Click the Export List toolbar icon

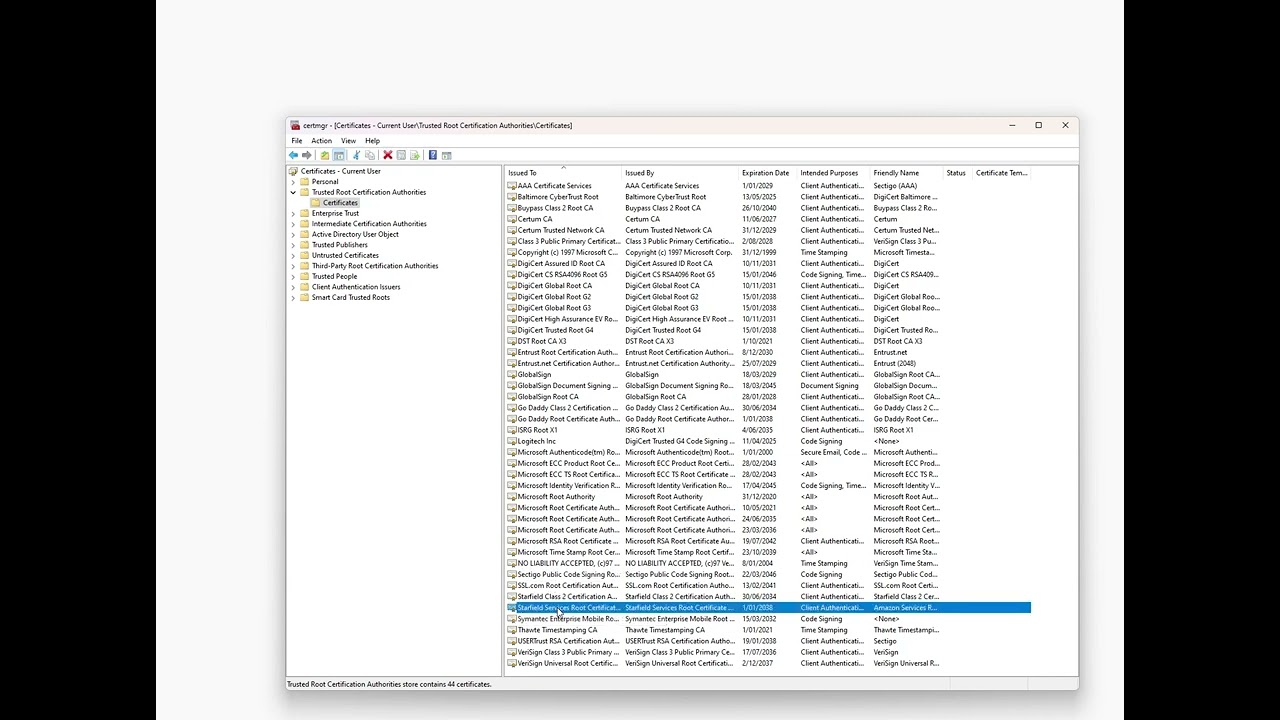(x=415, y=155)
